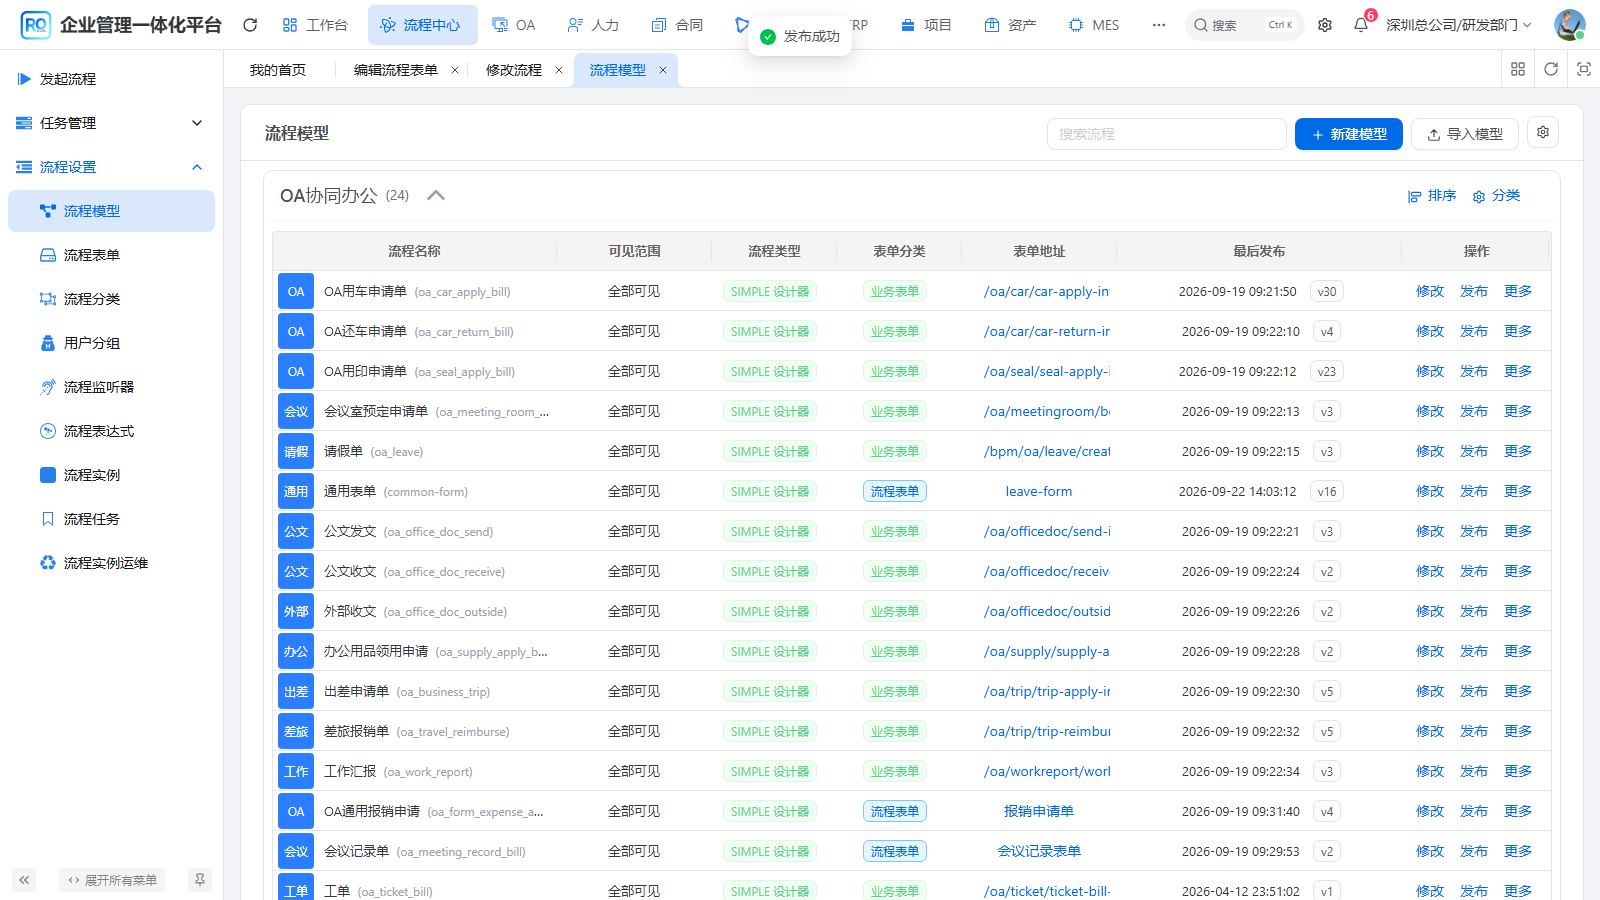This screenshot has height=900, width=1600.
Task: Open 流程监听器 in the sidebar
Action: pos(111,387)
